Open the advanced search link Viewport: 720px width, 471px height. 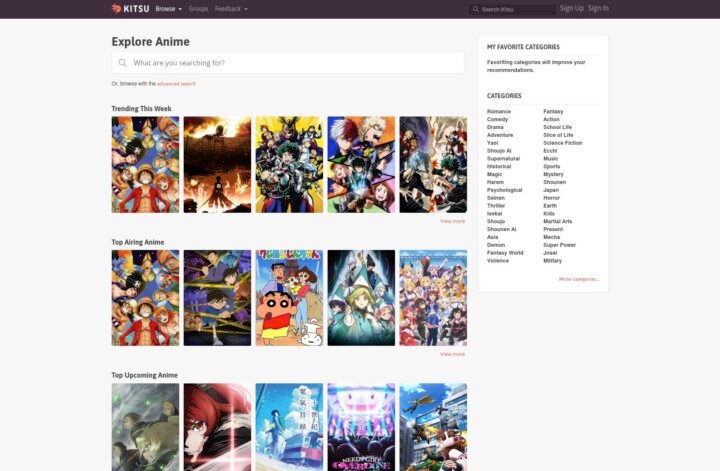pyautogui.click(x=176, y=84)
